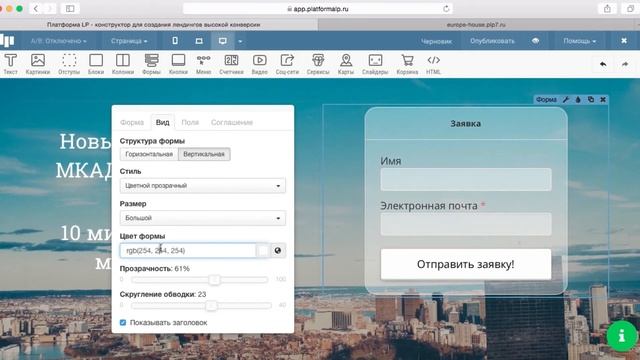
Task: Go back in browser history
Action: pos(36,9)
